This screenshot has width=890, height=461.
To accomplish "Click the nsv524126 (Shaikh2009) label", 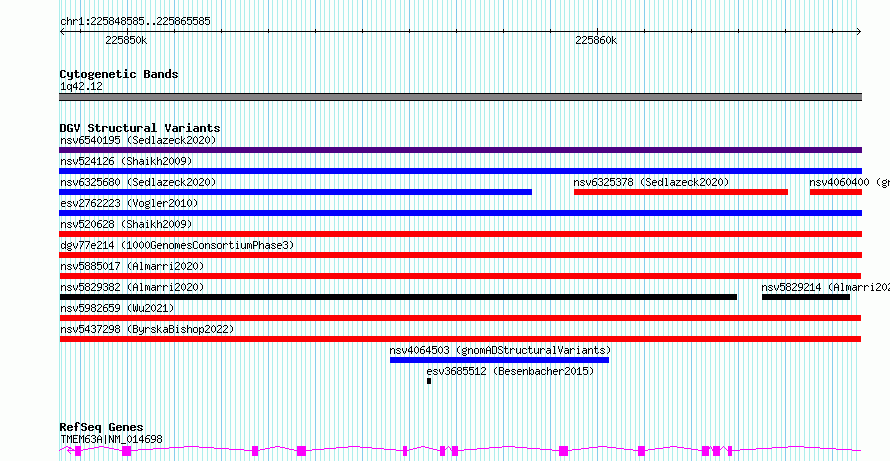I will click(x=126, y=161).
